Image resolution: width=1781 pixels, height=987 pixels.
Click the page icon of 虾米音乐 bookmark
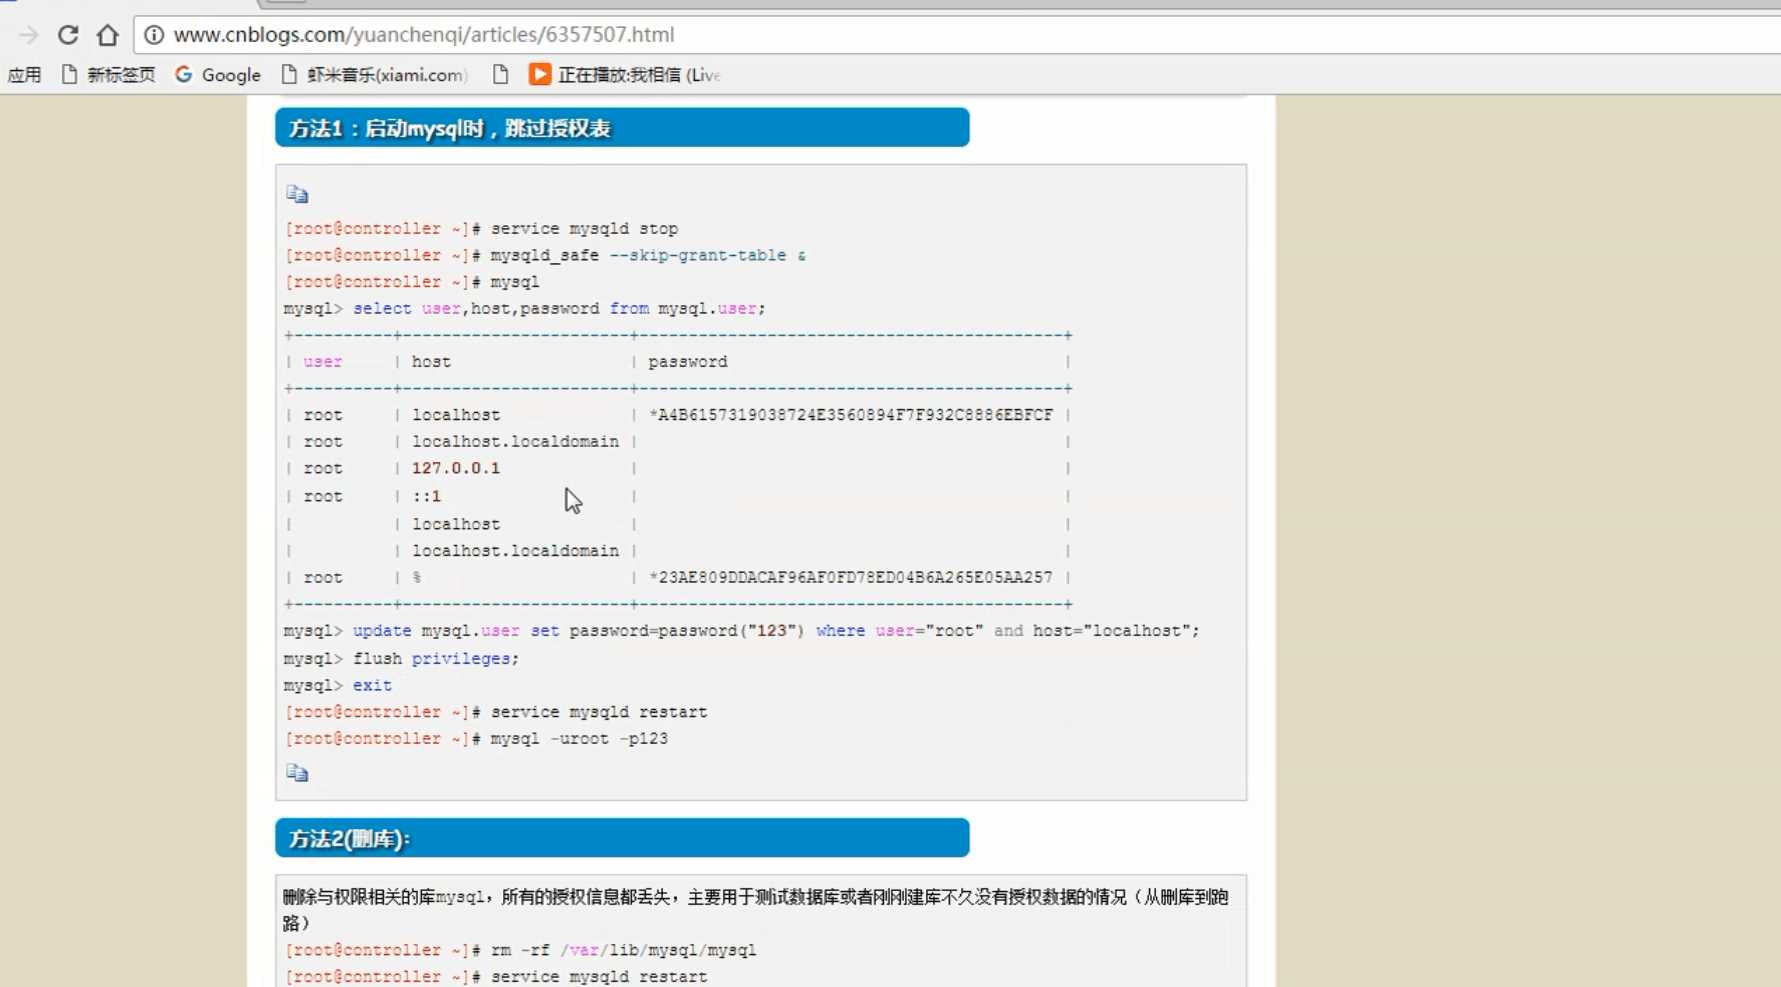tap(289, 74)
